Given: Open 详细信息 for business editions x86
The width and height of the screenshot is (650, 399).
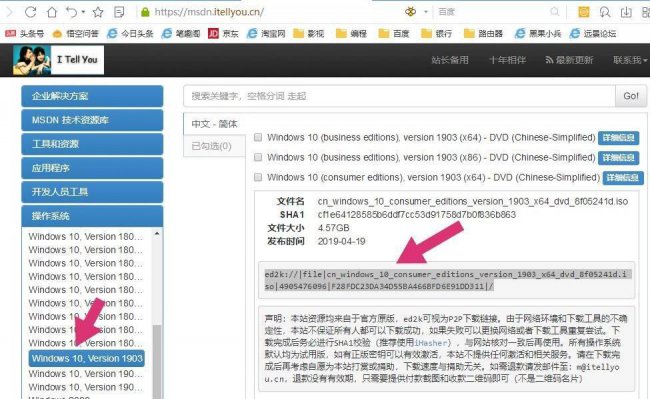Looking at the screenshot, I should coord(618,157).
